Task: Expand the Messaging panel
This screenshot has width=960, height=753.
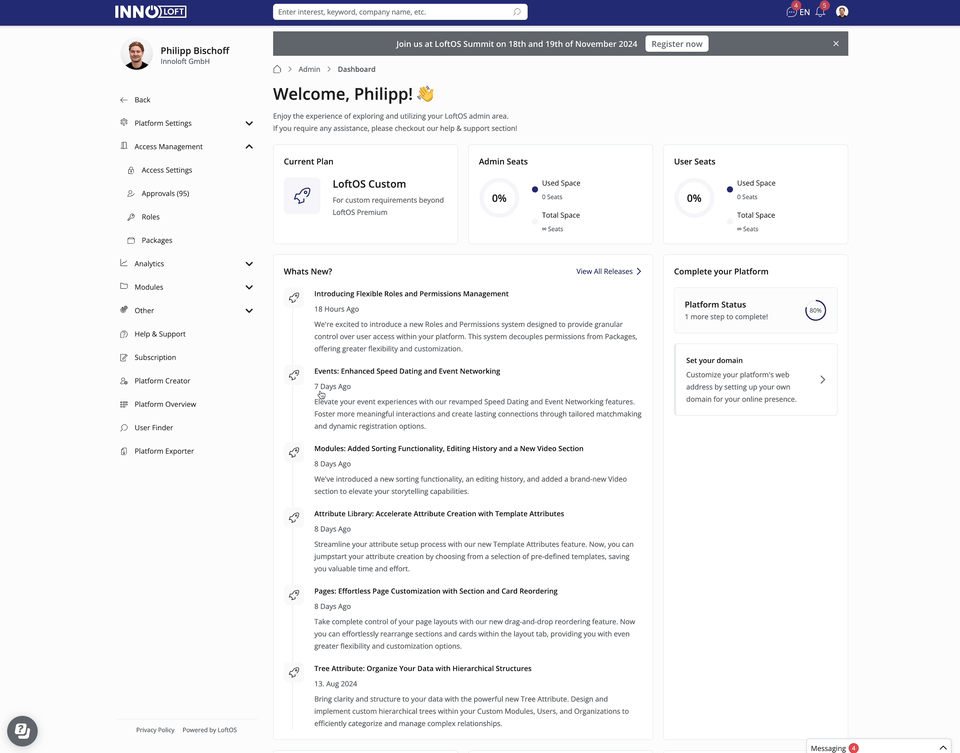Action: (942, 747)
